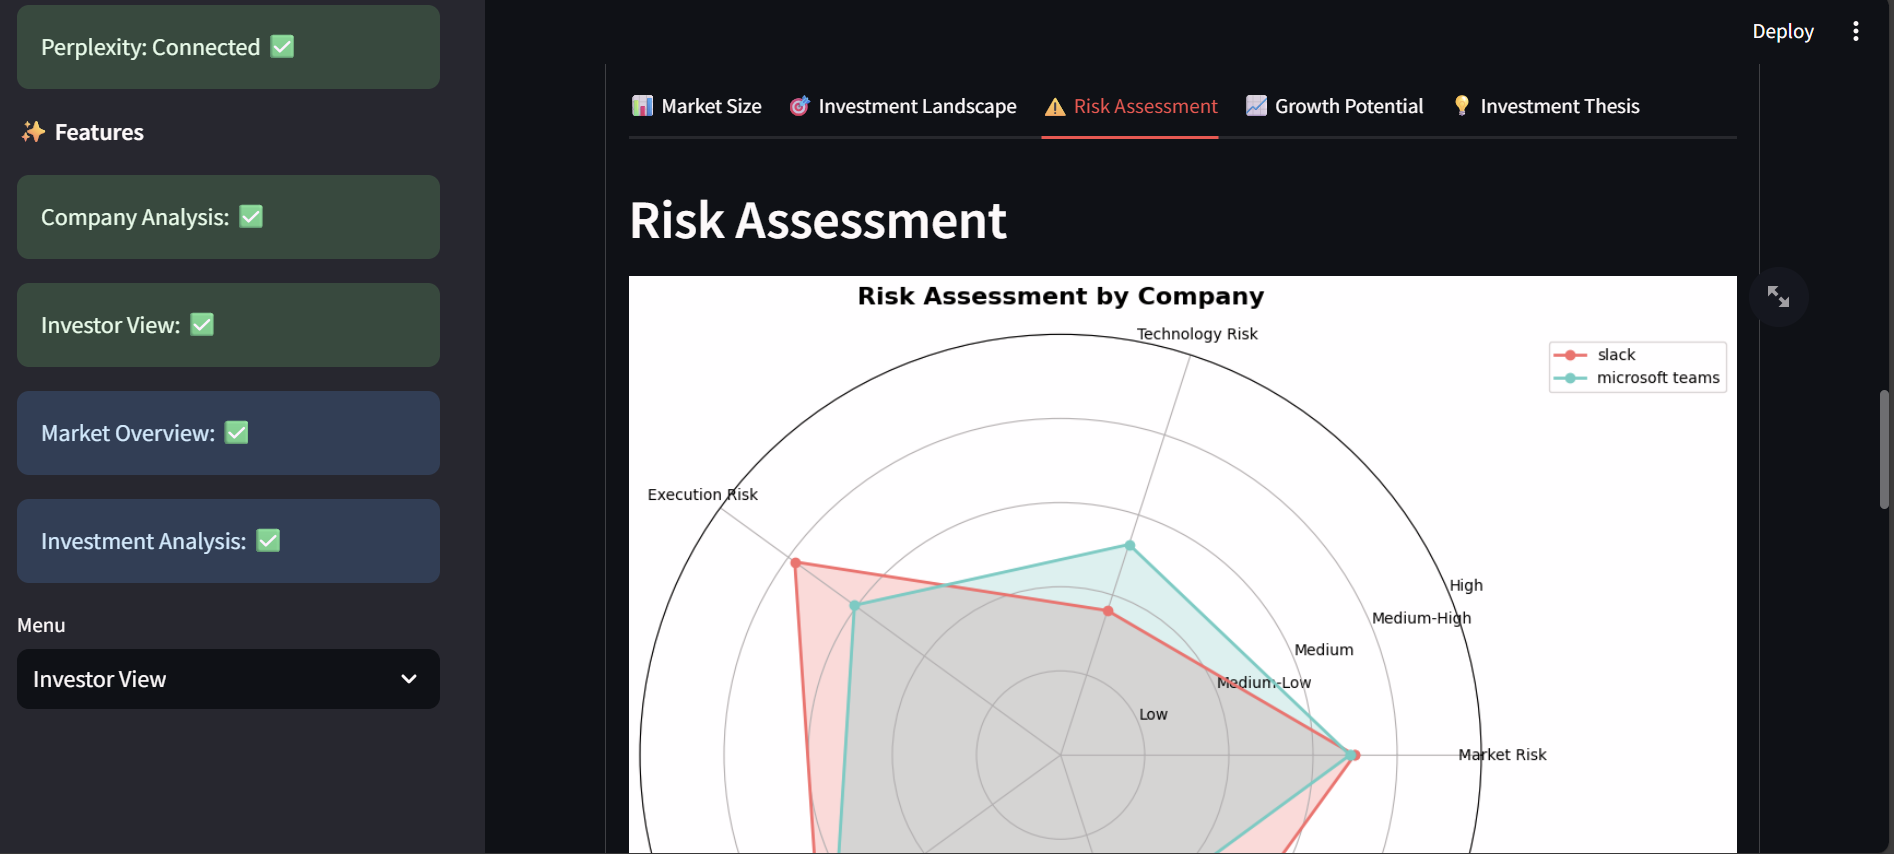Click the Perplexity Connected green checkmark

pyautogui.click(x=283, y=46)
